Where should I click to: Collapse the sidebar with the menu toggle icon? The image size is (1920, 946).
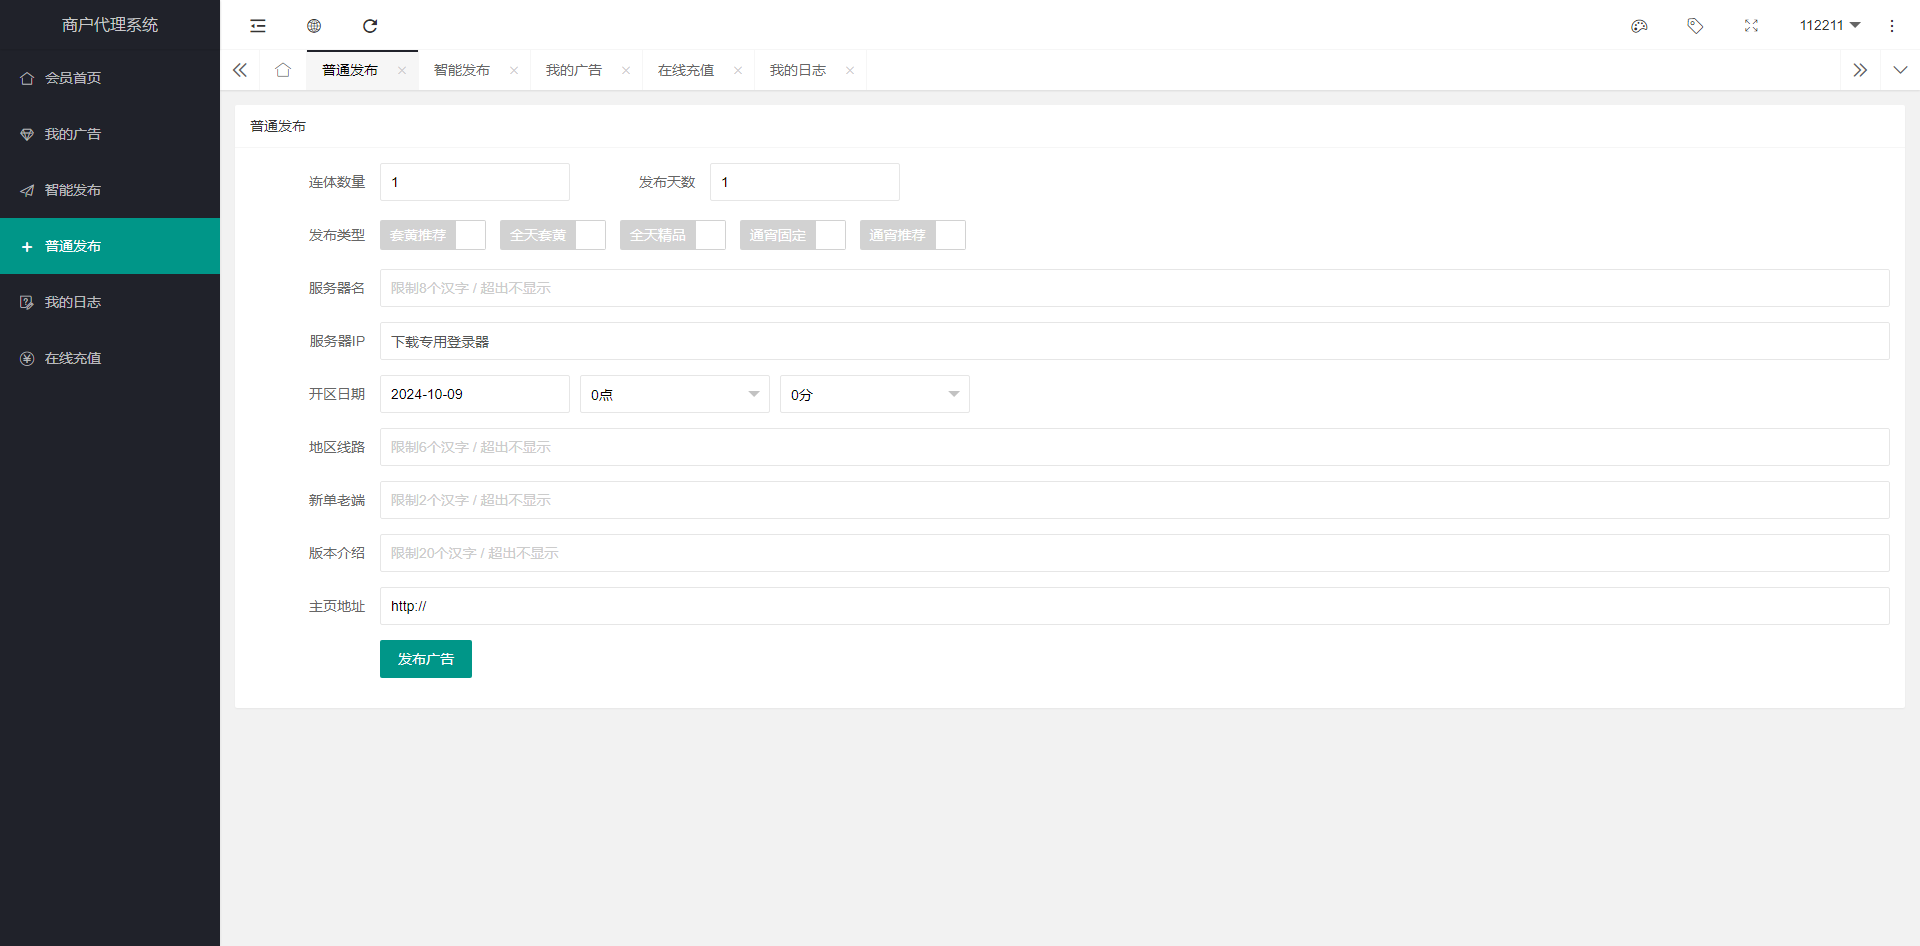(x=258, y=26)
